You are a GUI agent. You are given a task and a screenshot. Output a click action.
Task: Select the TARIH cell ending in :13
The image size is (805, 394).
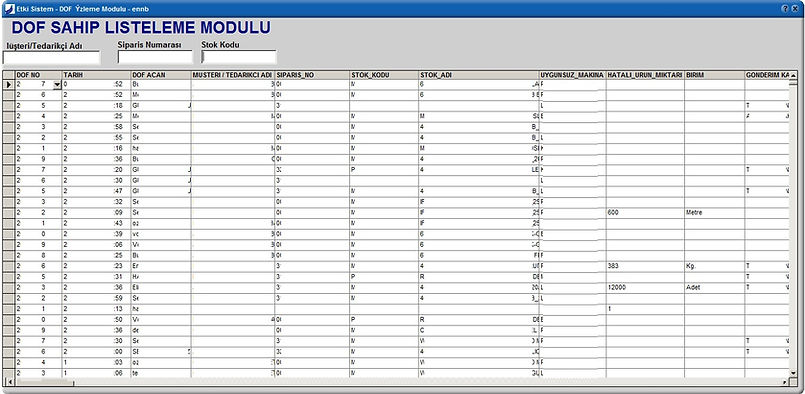pyautogui.click(x=96, y=309)
